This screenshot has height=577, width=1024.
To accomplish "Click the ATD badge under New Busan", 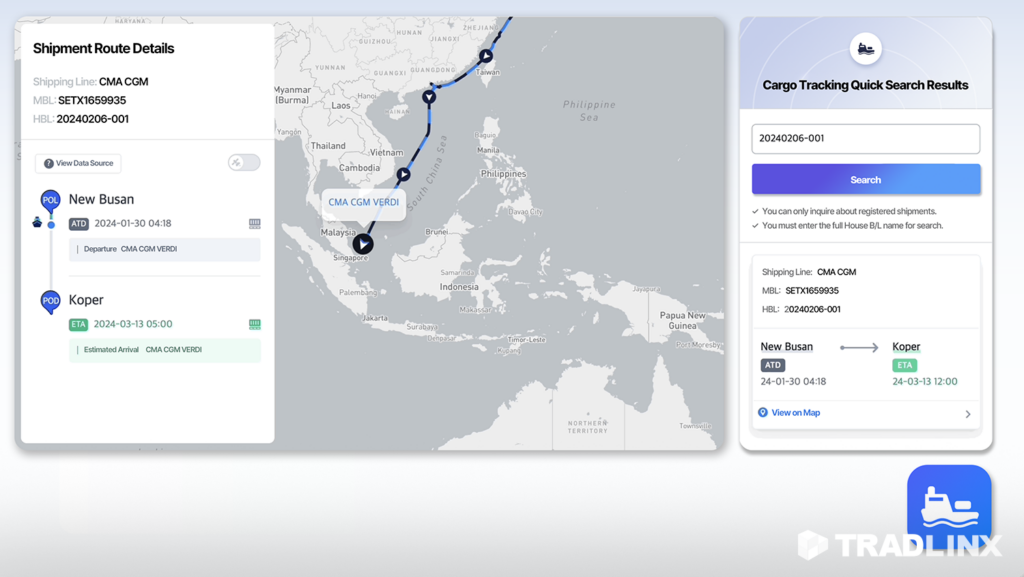I will pos(78,224).
